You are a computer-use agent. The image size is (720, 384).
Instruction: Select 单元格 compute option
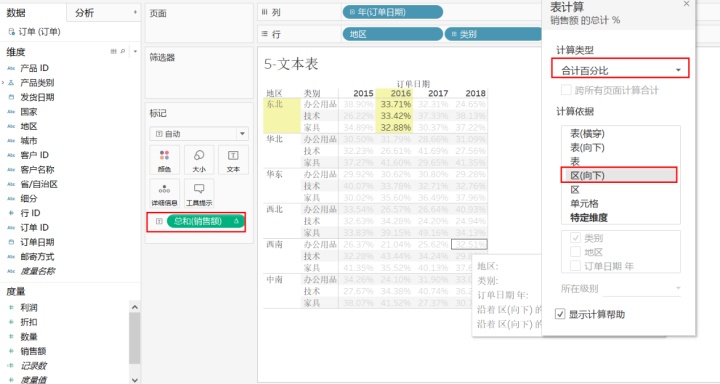pos(584,203)
